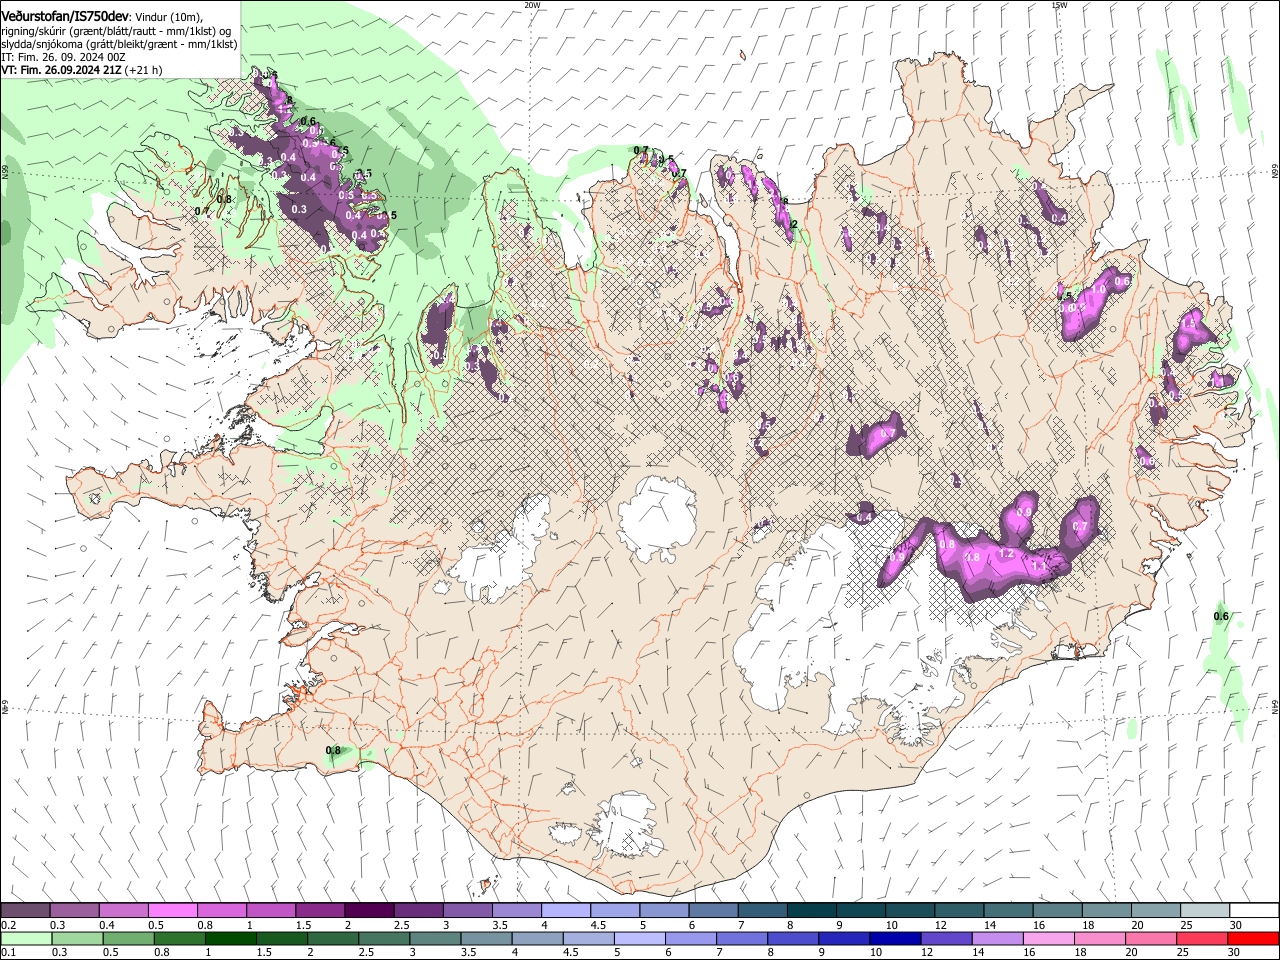Click the 0.8 precipitation value on the southwest coast
This screenshot has width=1280, height=960.
pos(334,750)
